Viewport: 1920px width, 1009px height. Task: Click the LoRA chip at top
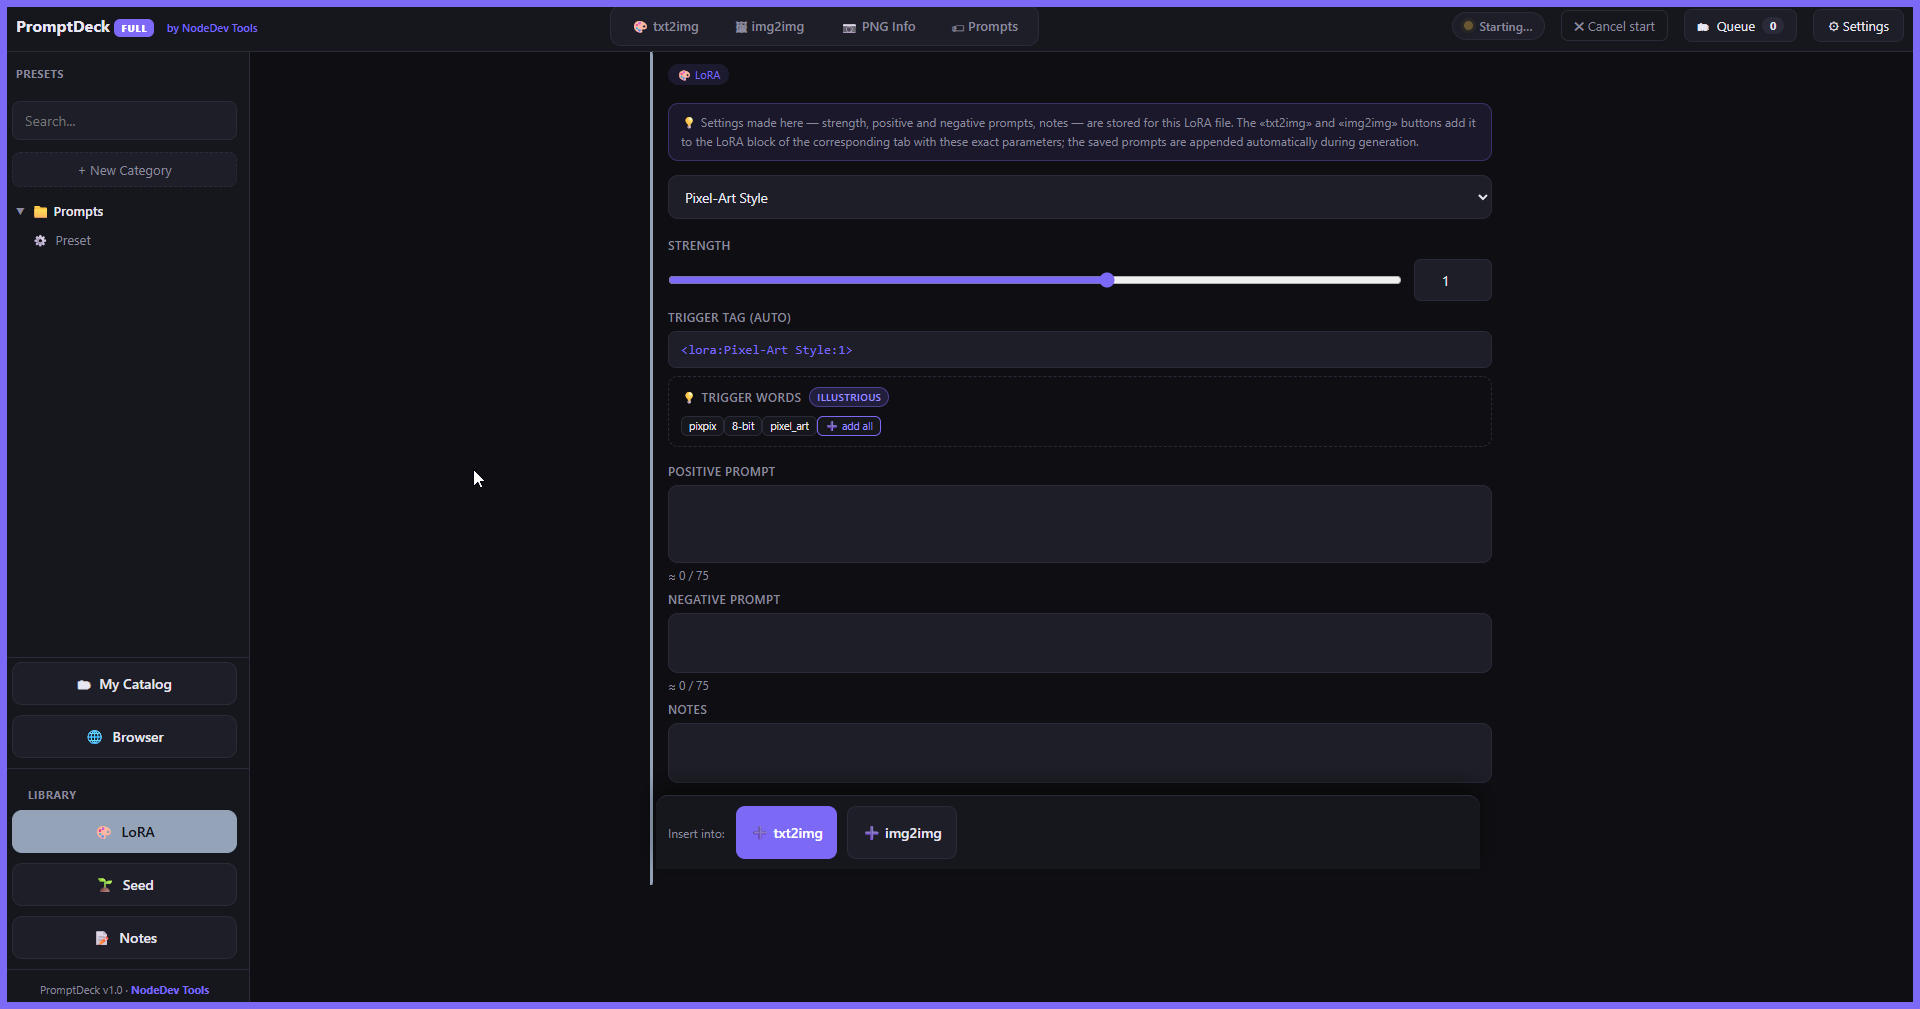(x=699, y=75)
